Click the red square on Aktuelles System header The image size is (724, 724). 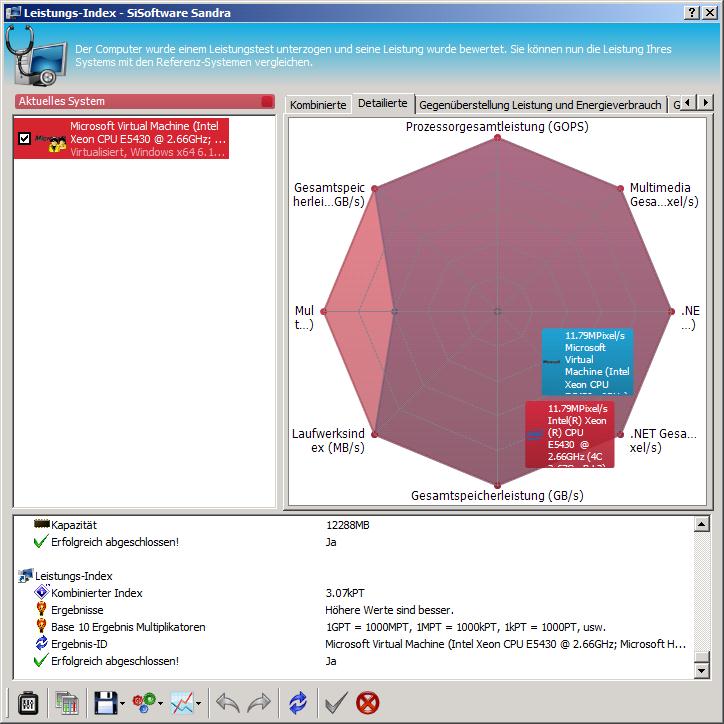point(266,101)
